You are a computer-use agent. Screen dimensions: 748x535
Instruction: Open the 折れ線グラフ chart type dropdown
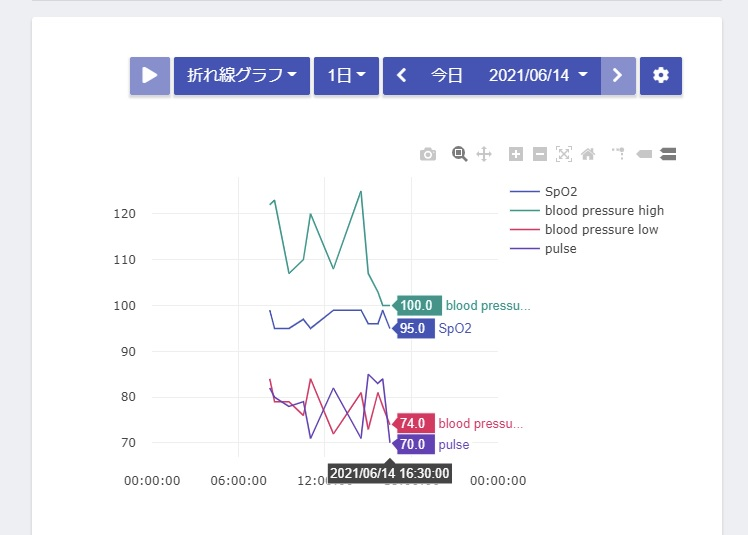pos(242,75)
